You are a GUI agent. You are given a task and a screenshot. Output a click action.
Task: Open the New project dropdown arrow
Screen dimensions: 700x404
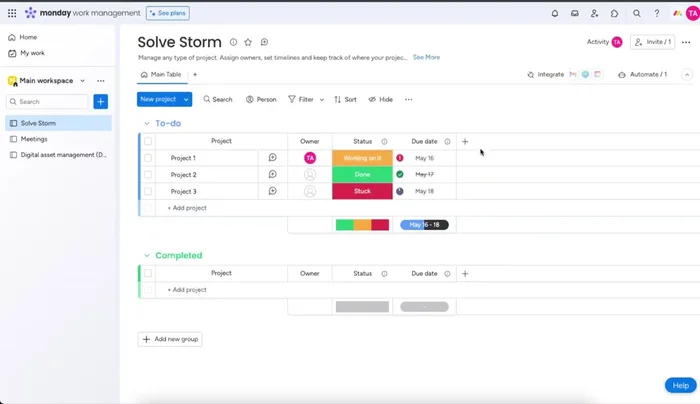pos(186,99)
